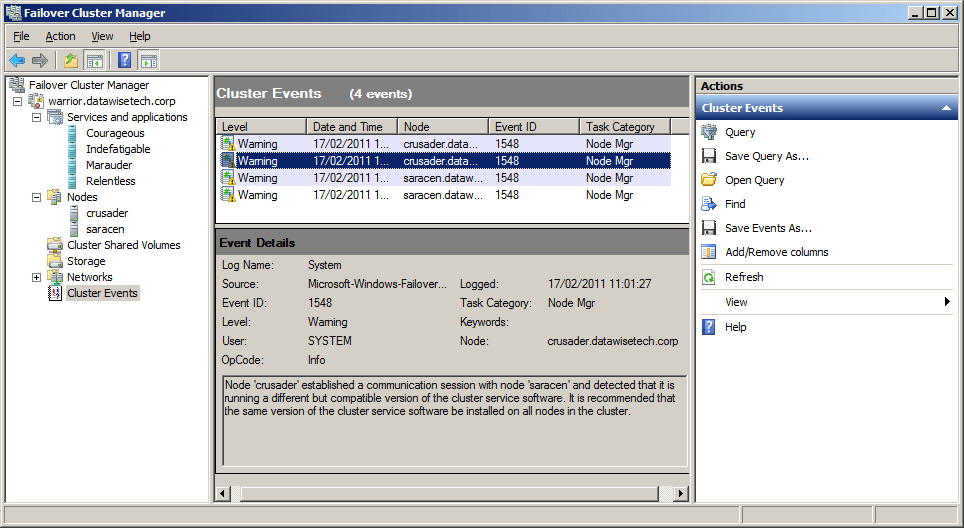Click the saracen node server icon
Screen dimensions: 964x528
point(74,229)
